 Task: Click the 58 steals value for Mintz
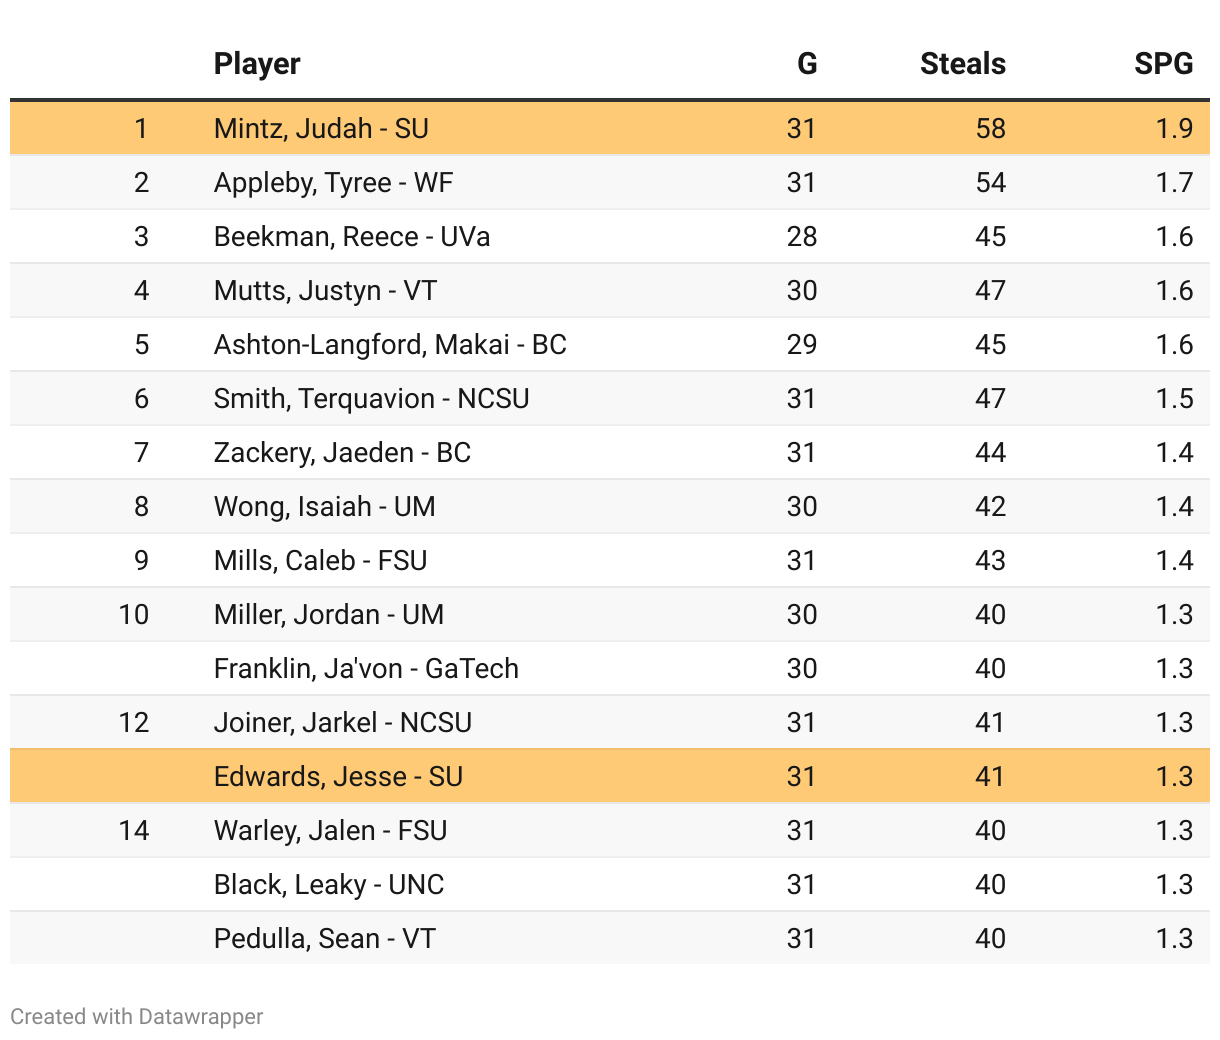tap(990, 129)
